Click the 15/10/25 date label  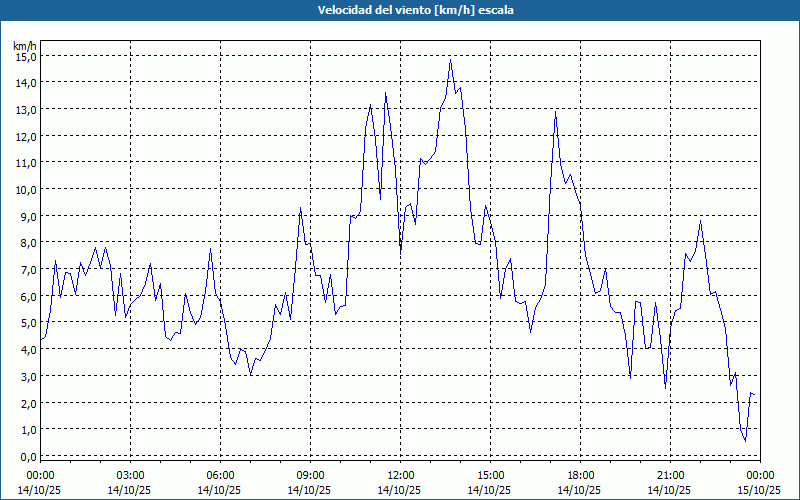tap(760, 490)
